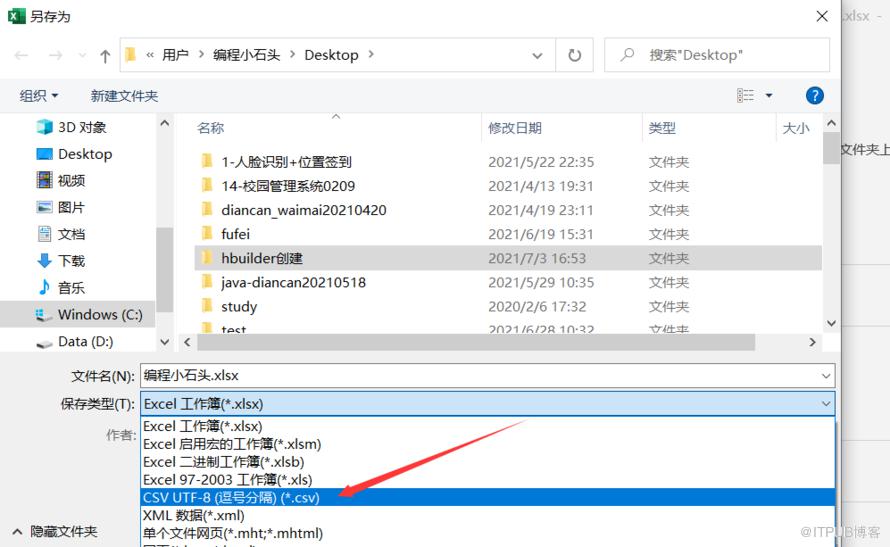890x547 pixels.
Task: Sort files by 类型 column
Action: [662, 128]
